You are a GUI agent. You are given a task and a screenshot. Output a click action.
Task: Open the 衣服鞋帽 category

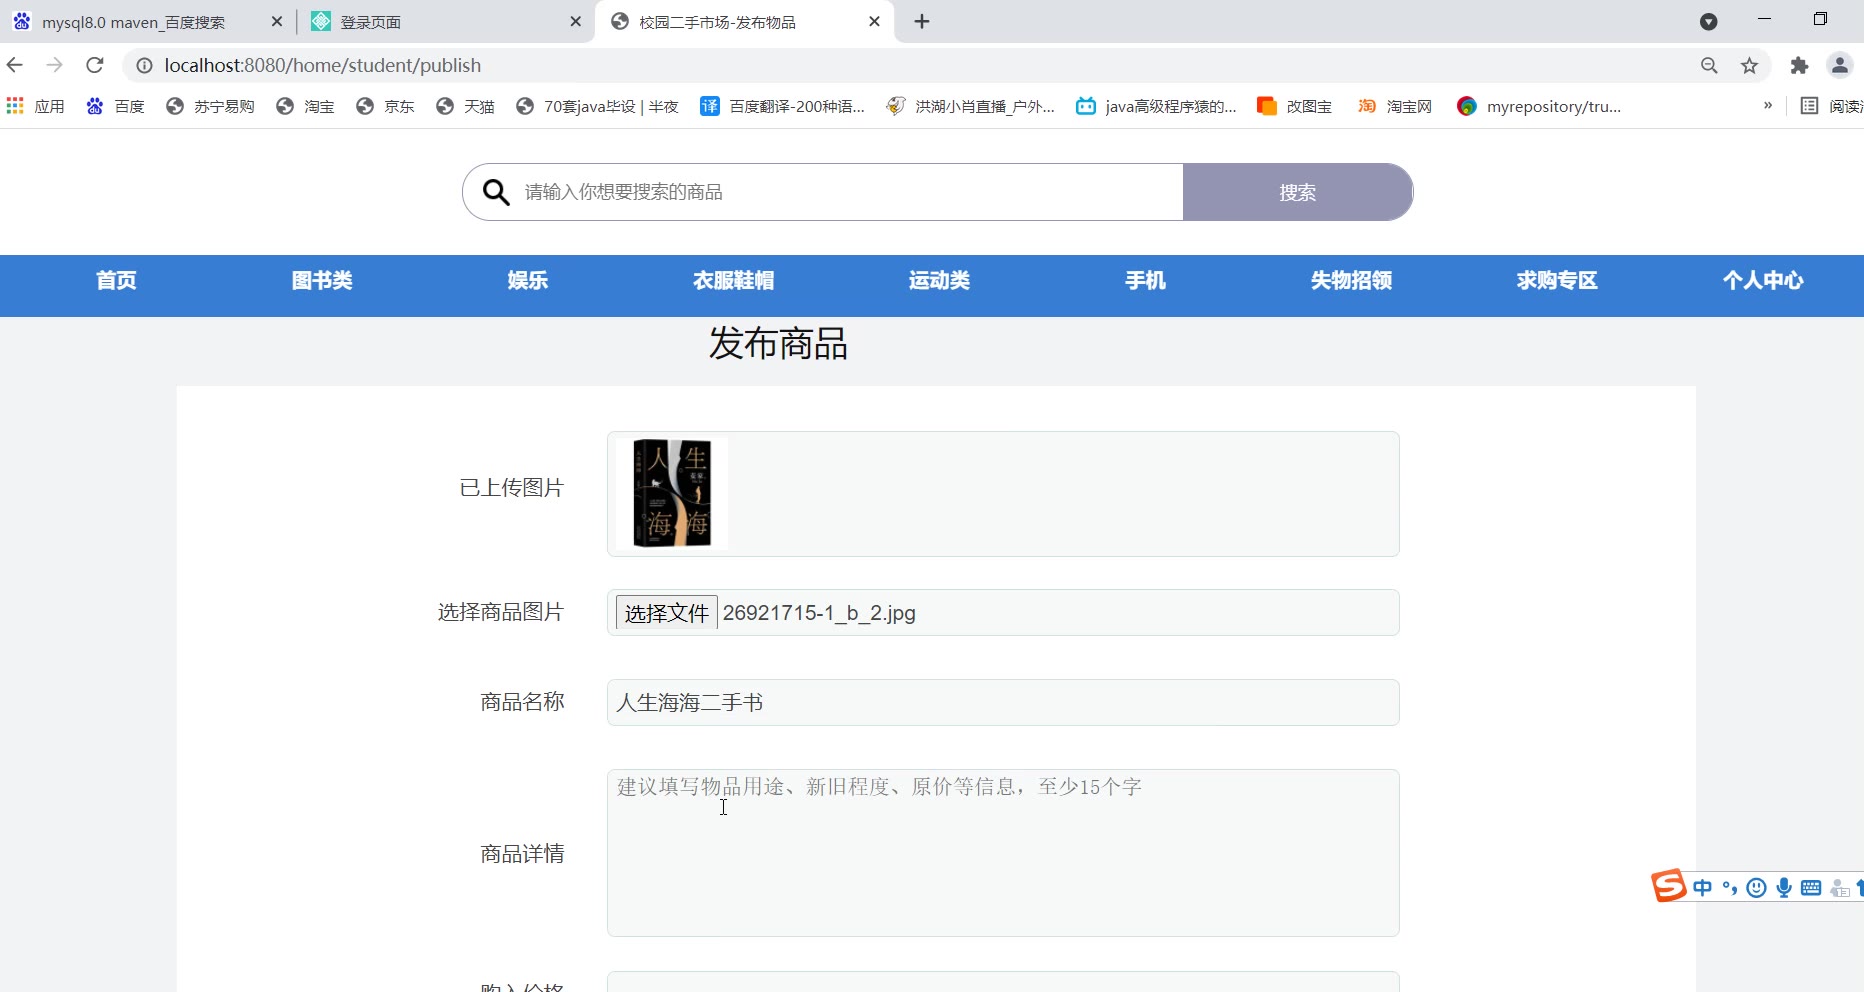(x=734, y=281)
